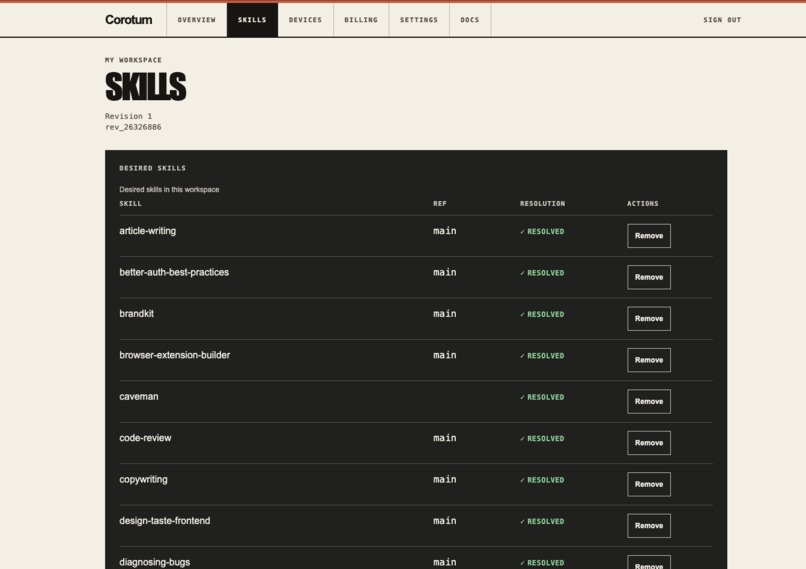
Task: Select the design-taste-frontend skill name
Action: click(x=164, y=521)
